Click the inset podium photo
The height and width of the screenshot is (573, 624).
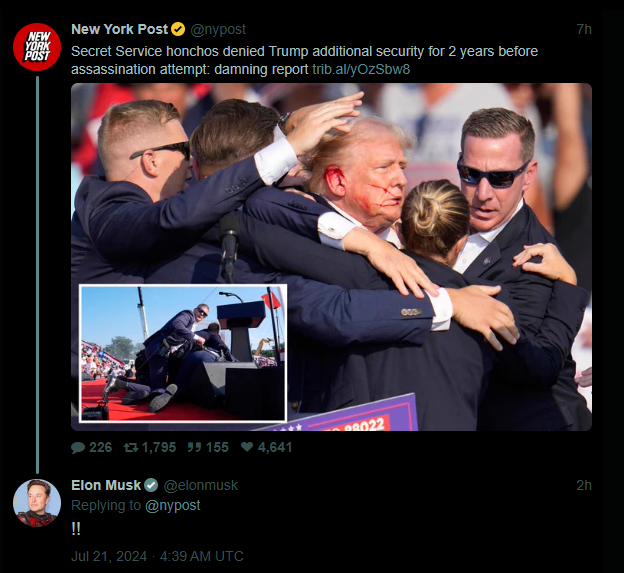[x=183, y=353]
